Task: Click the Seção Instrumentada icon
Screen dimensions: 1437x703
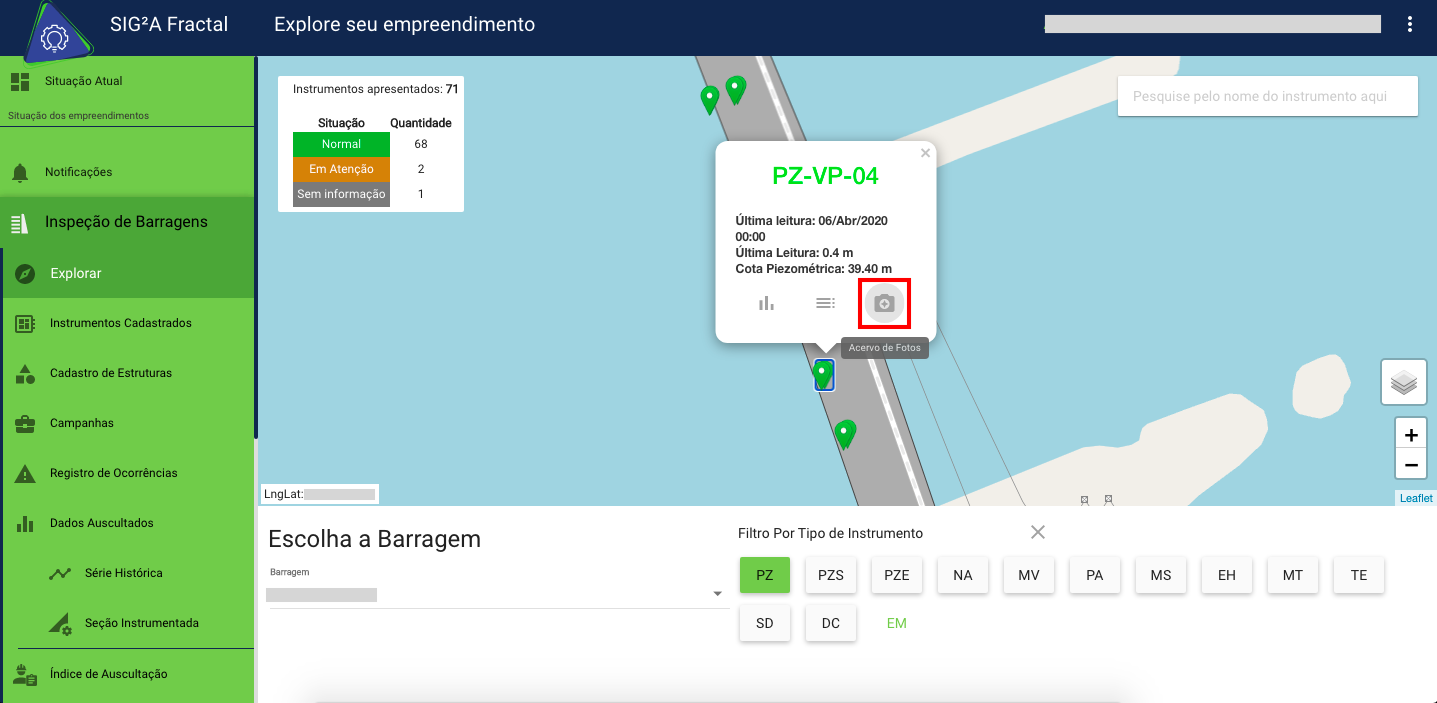Action: click(x=61, y=623)
